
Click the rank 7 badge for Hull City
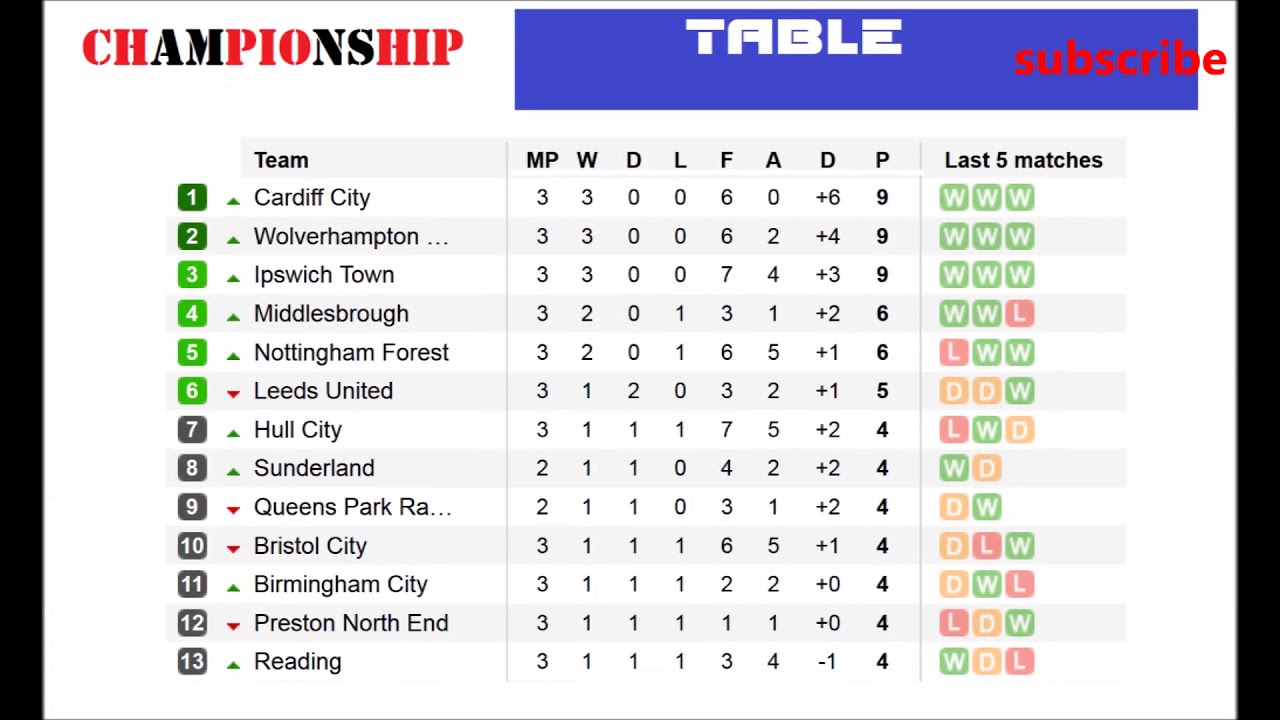(x=192, y=430)
